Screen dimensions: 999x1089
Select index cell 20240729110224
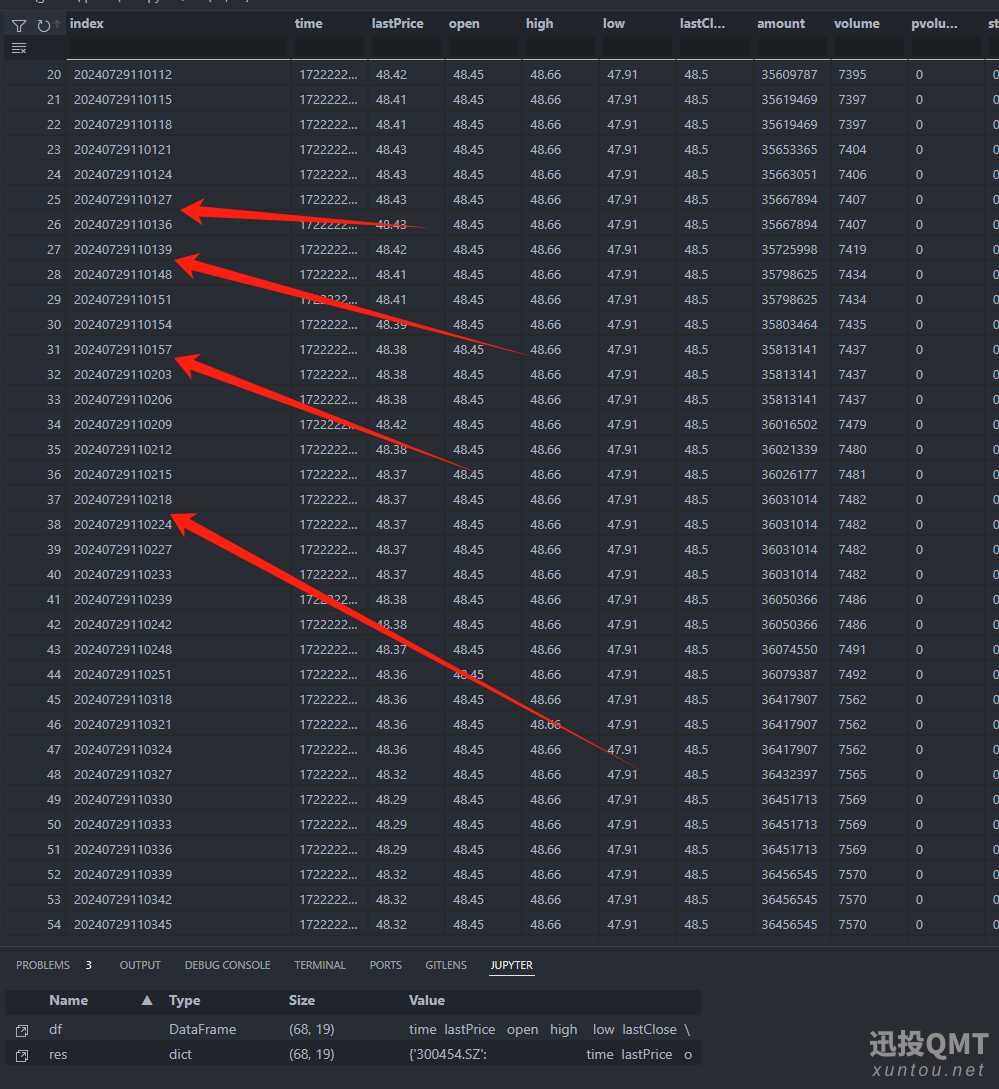[x=123, y=524]
